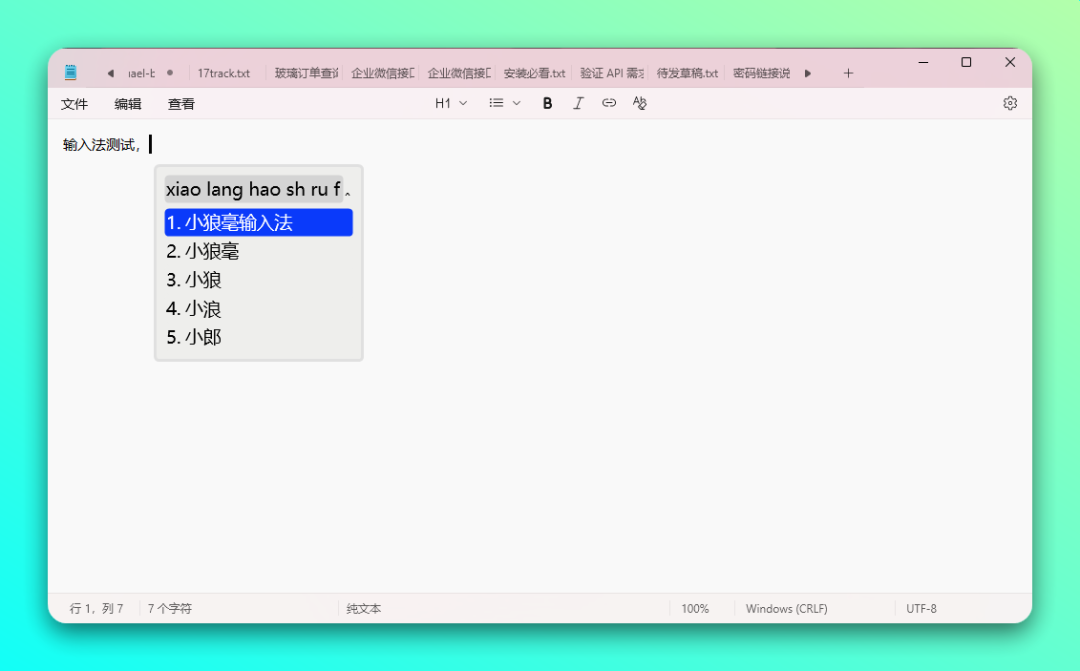Viewport: 1080px width, 671px height.
Task: Expand the H1 heading dropdown
Action: coord(451,103)
